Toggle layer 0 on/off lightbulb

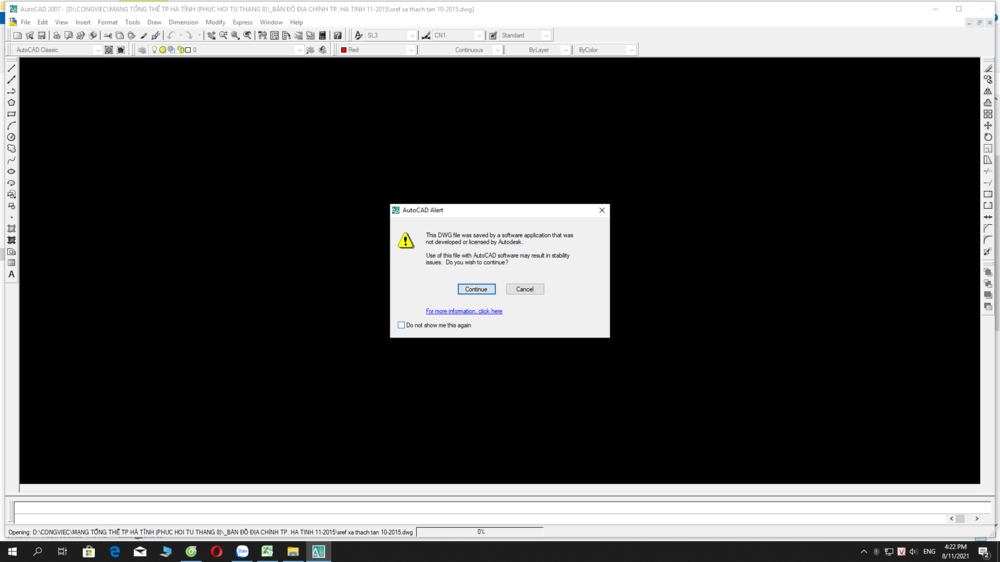pos(154,50)
